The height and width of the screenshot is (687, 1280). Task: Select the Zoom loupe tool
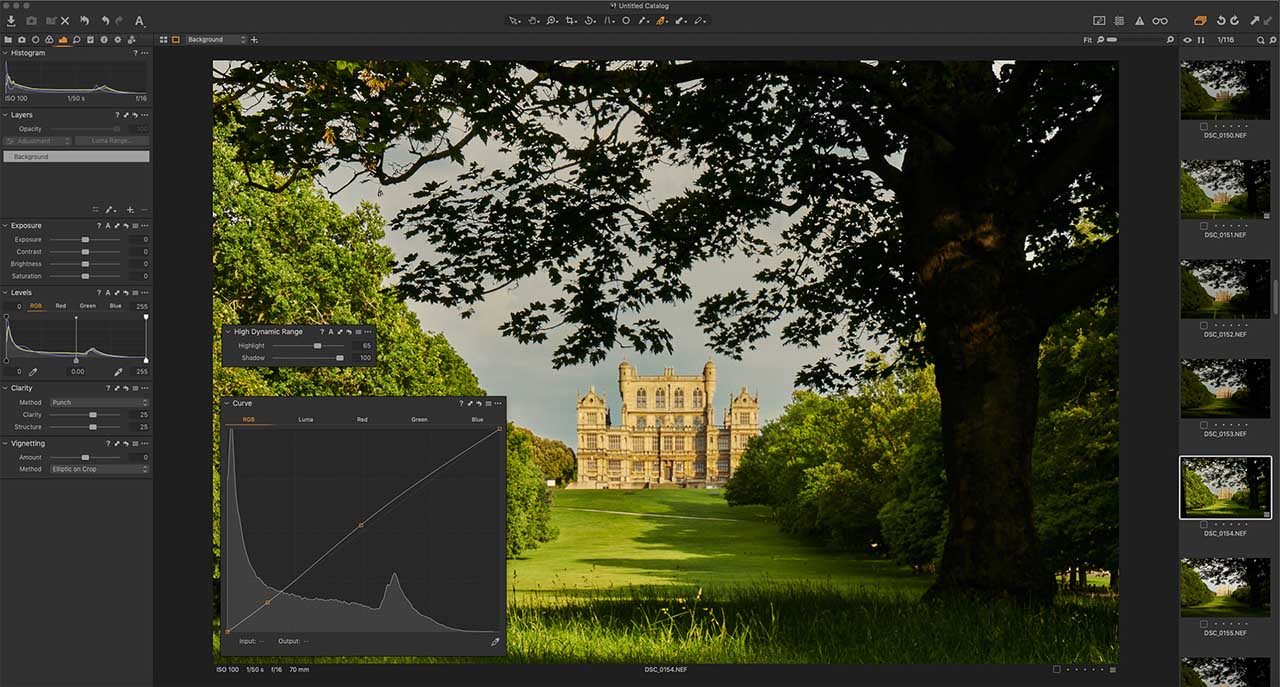pos(552,20)
